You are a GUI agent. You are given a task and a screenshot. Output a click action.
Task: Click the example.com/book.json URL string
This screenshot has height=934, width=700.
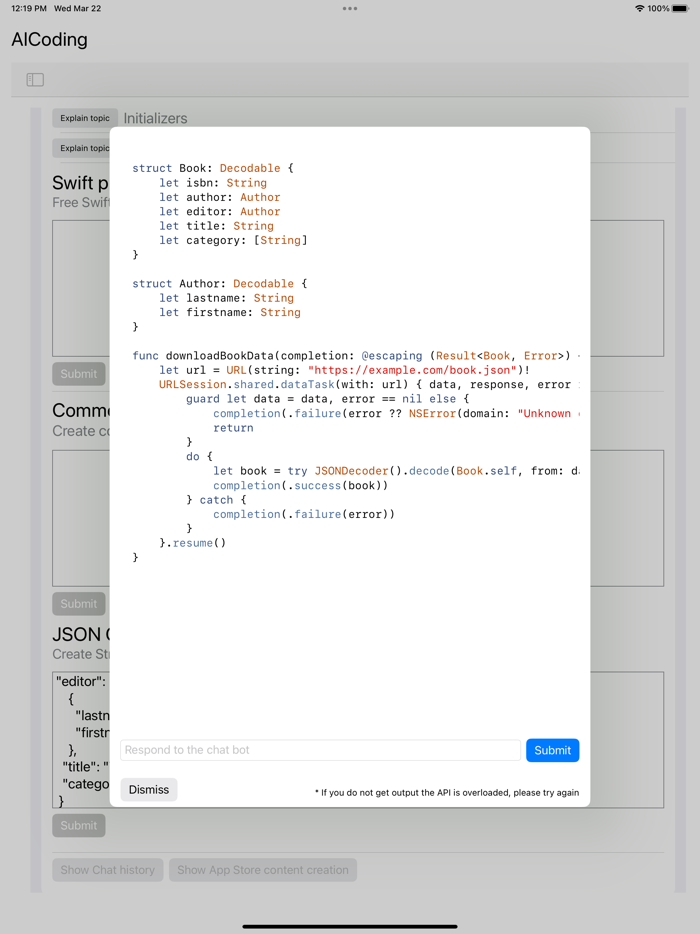[x=412, y=370]
